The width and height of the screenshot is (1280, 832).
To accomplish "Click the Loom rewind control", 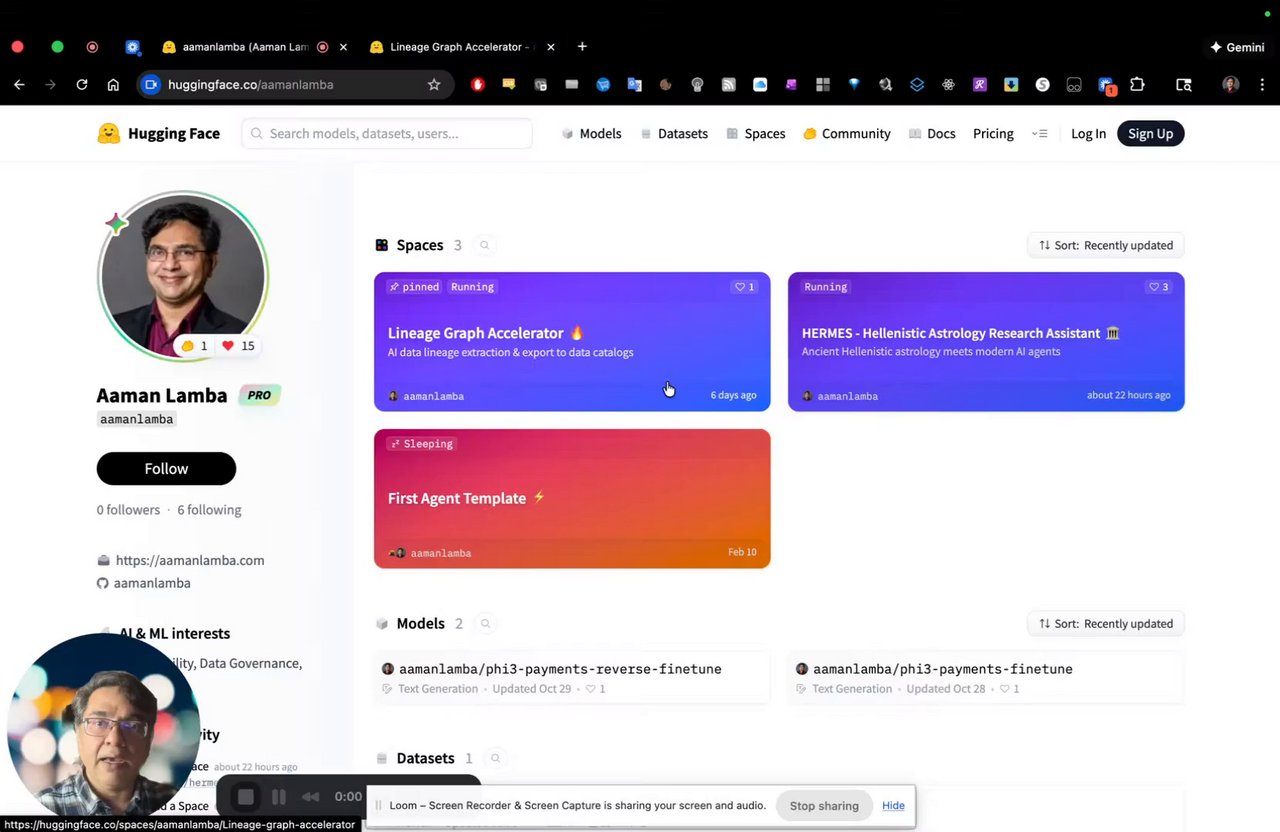I will (x=311, y=797).
